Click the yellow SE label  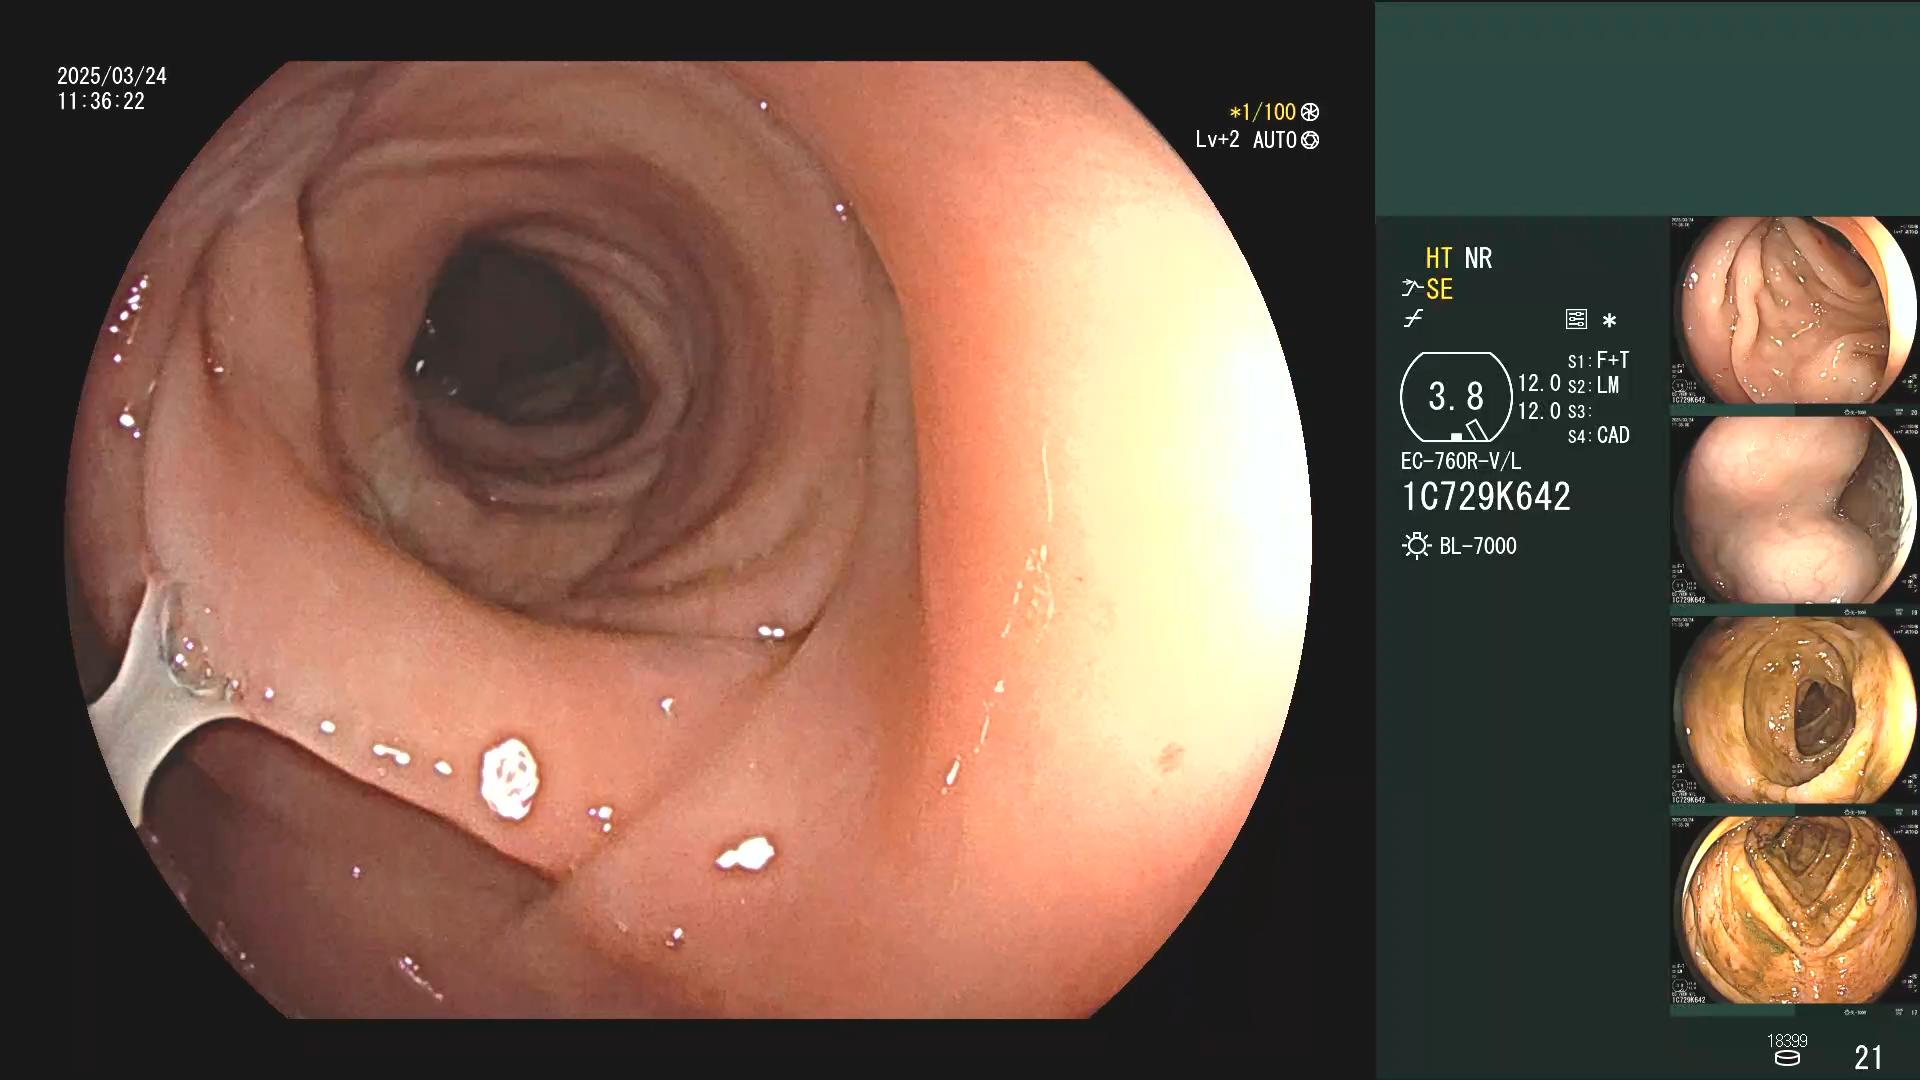pos(1439,289)
